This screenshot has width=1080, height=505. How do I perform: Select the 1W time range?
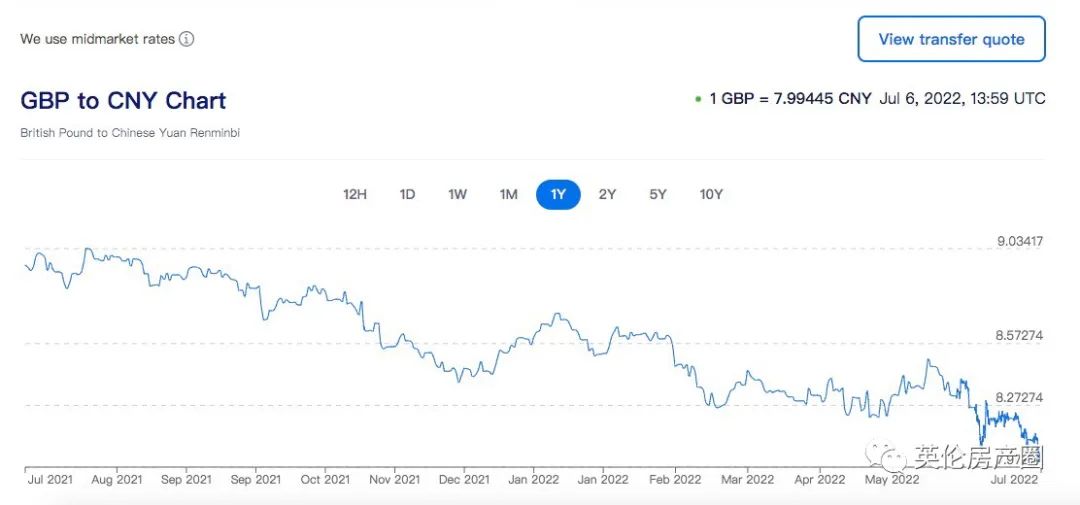coord(457,194)
